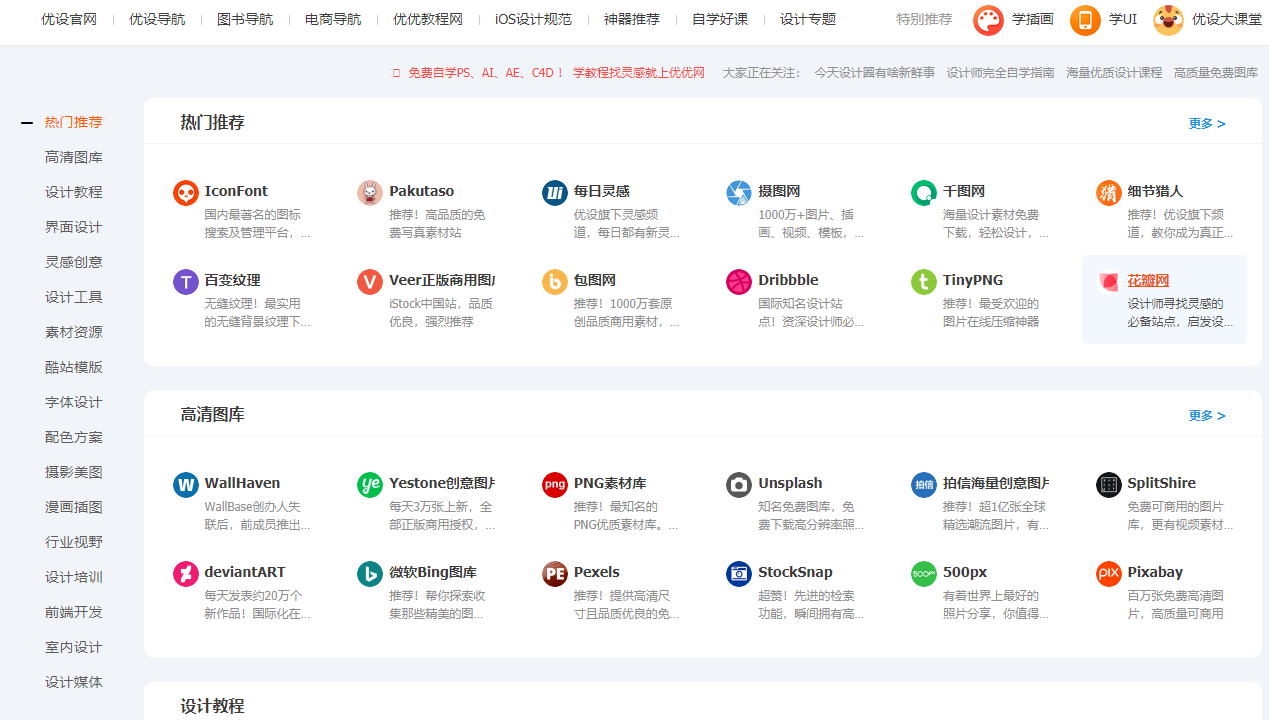This screenshot has height=720, width=1269.
Task: Select 自学好课 in the top navigation
Action: tap(720, 19)
